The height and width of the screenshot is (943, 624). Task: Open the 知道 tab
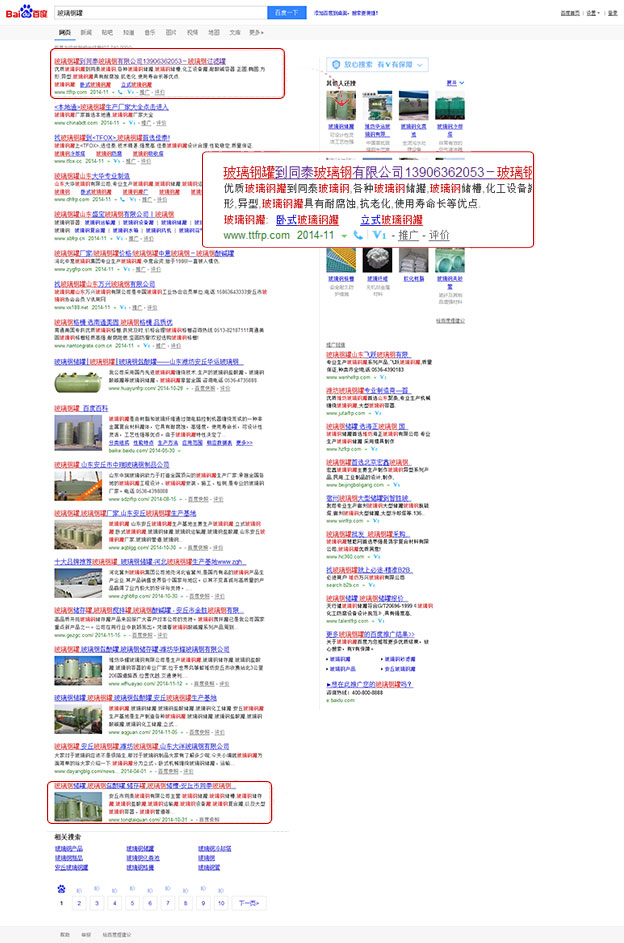[128, 32]
